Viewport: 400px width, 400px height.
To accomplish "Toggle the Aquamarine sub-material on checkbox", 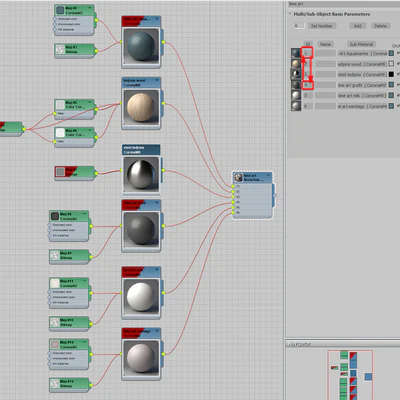I will pyautogui.click(x=398, y=53).
